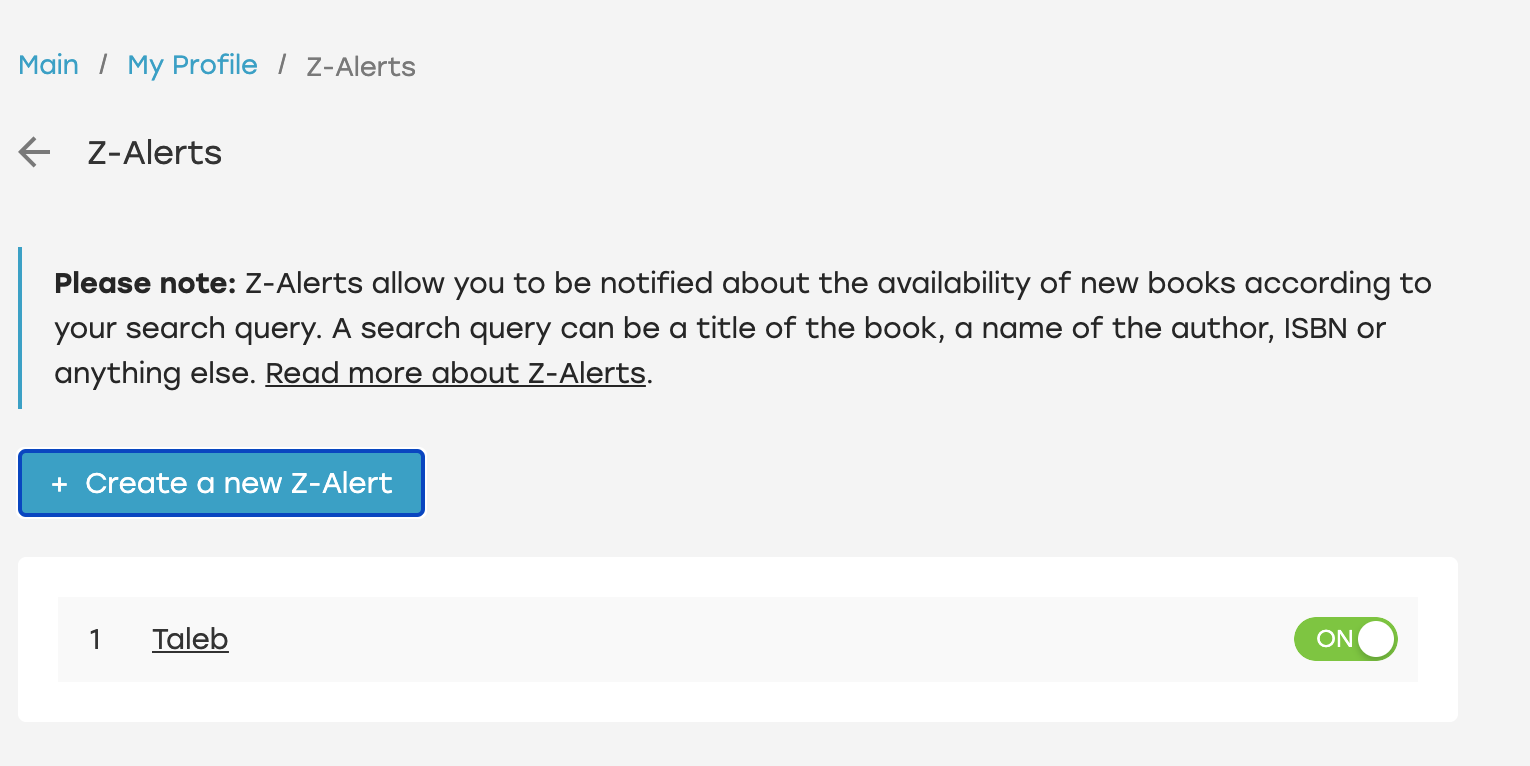Viewport: 1530px width, 766px height.
Task: Open the Taleb alert
Action: click(190, 639)
